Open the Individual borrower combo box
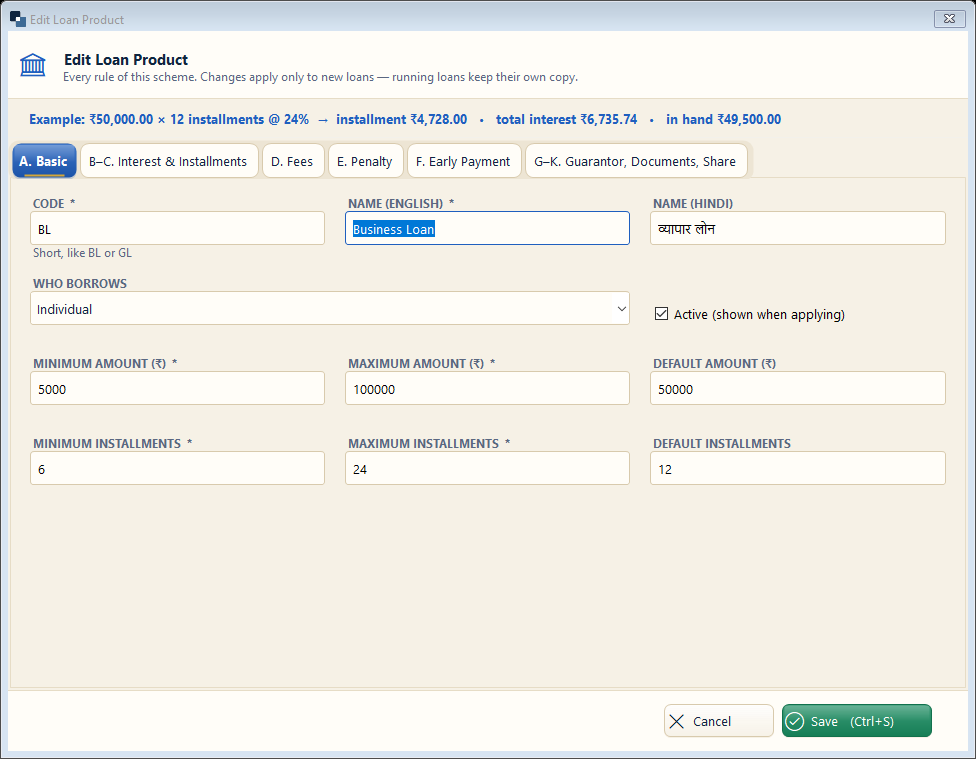Screen dimensions: 976x759 pos(329,308)
